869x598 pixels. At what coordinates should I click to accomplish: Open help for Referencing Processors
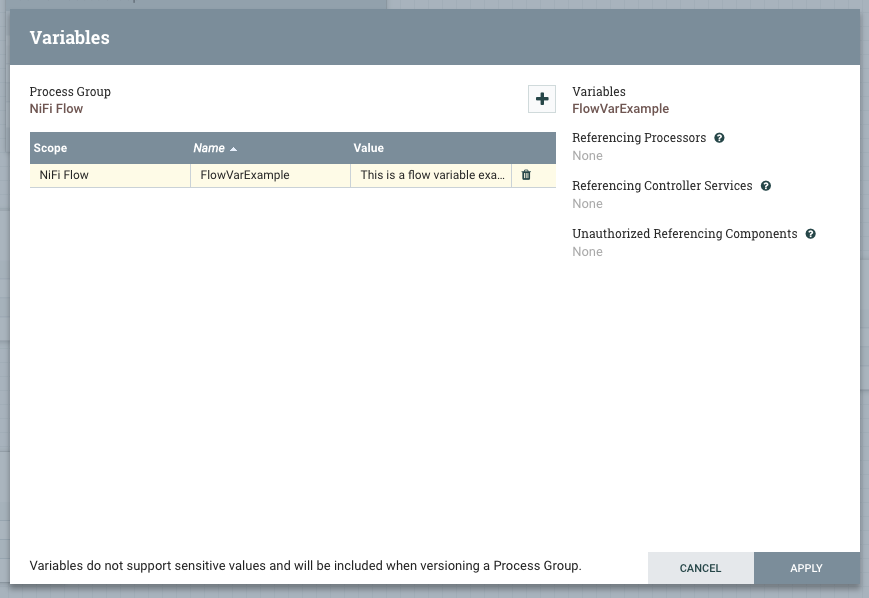[720, 137]
